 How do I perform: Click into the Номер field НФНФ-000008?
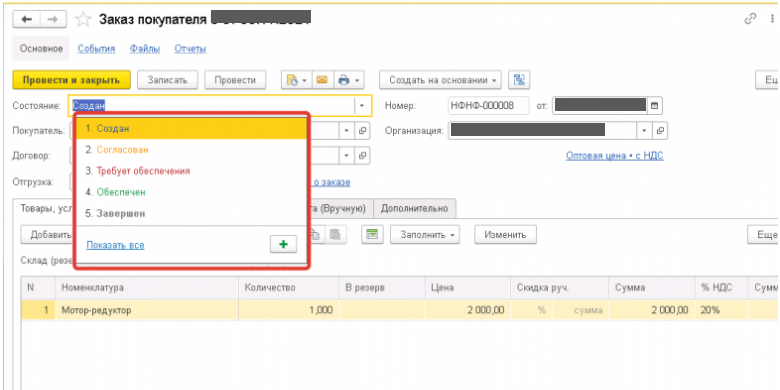tap(488, 105)
